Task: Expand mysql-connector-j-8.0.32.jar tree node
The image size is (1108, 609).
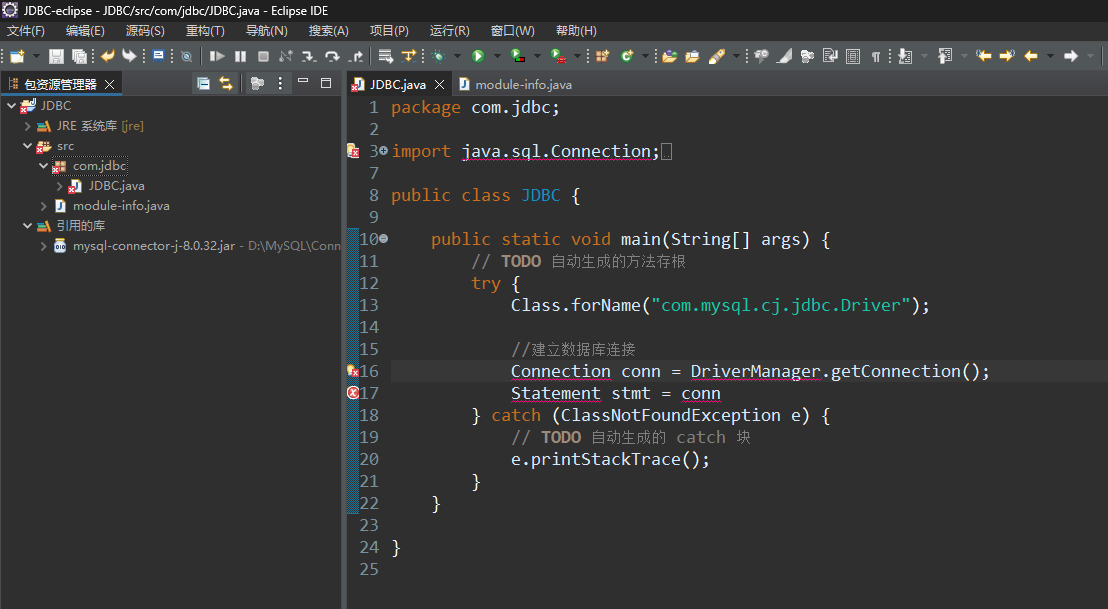Action: click(x=44, y=246)
